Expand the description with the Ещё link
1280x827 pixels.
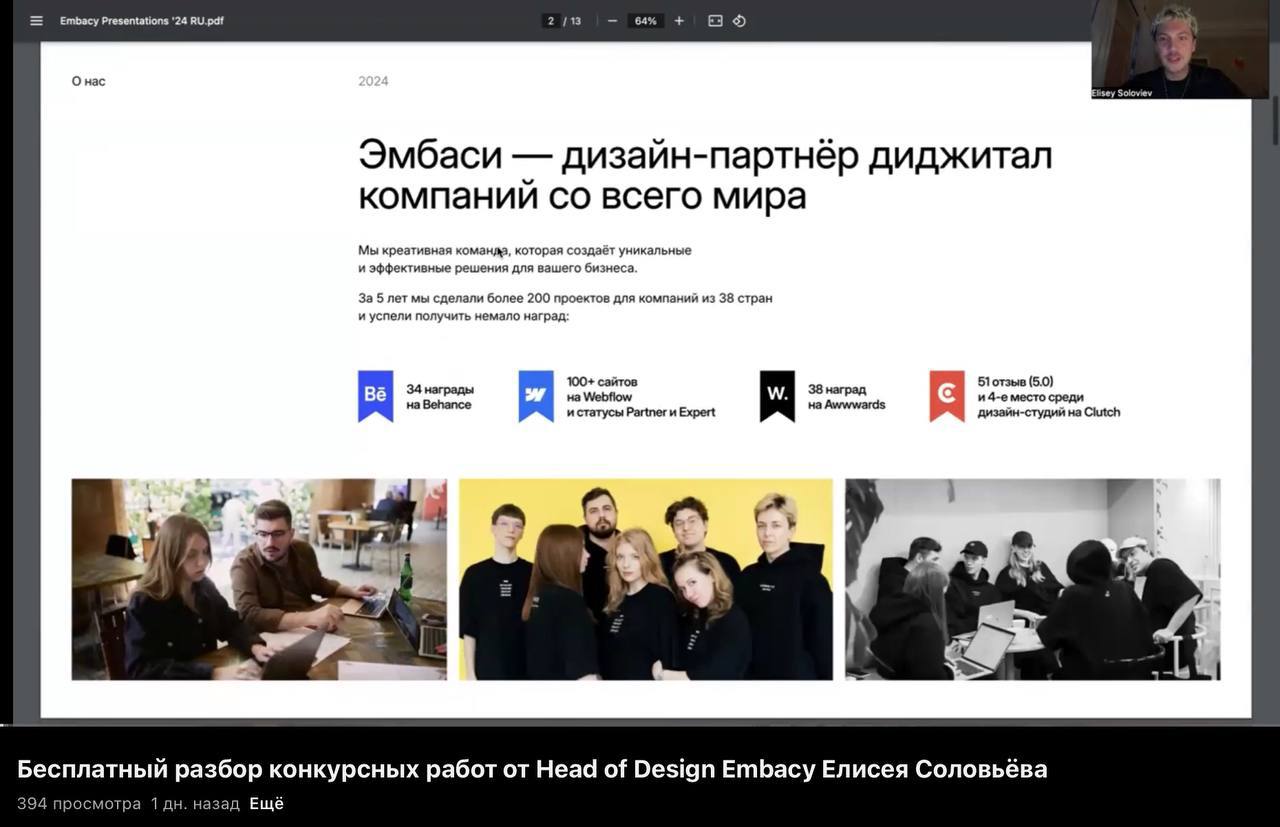click(266, 804)
